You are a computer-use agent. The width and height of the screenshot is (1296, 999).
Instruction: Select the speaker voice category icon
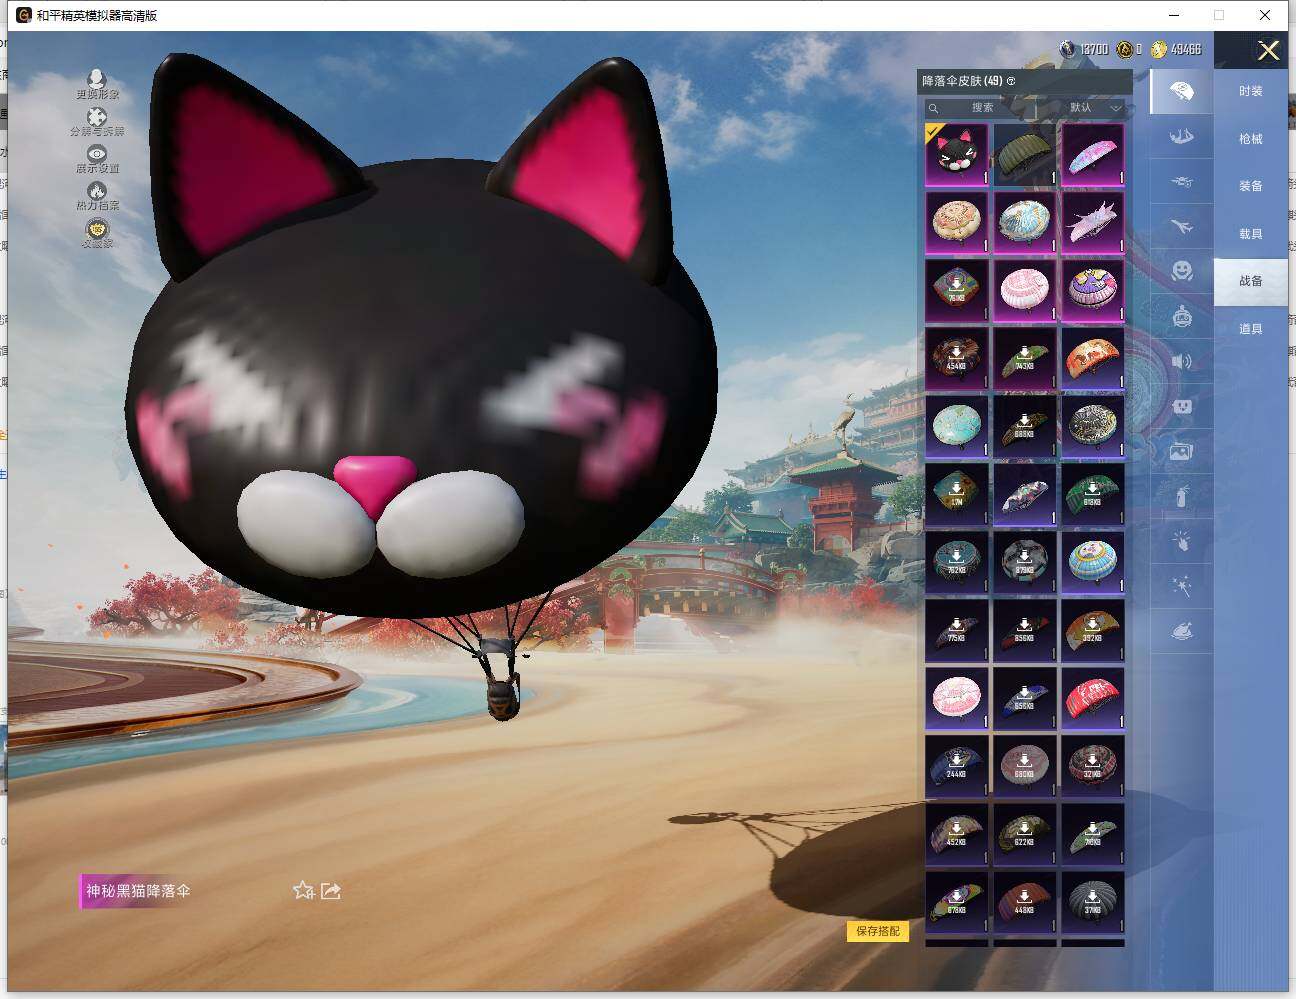pyautogui.click(x=1181, y=361)
